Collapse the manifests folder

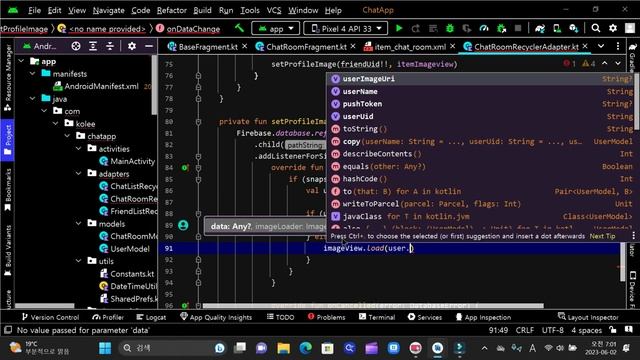click(33, 74)
